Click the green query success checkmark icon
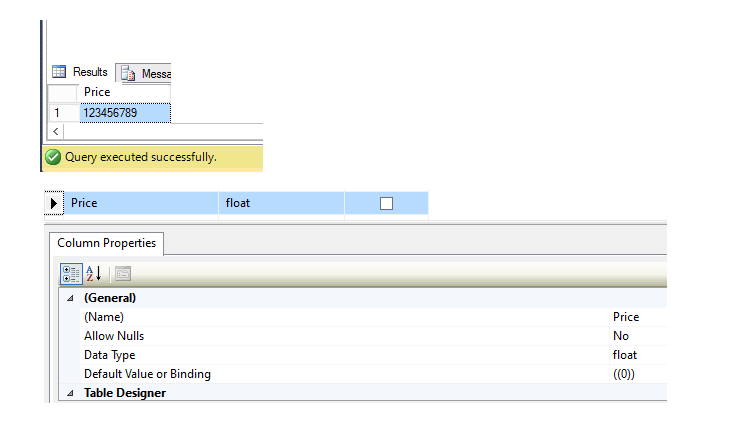Viewport: 748px width, 434px height. click(x=53, y=157)
